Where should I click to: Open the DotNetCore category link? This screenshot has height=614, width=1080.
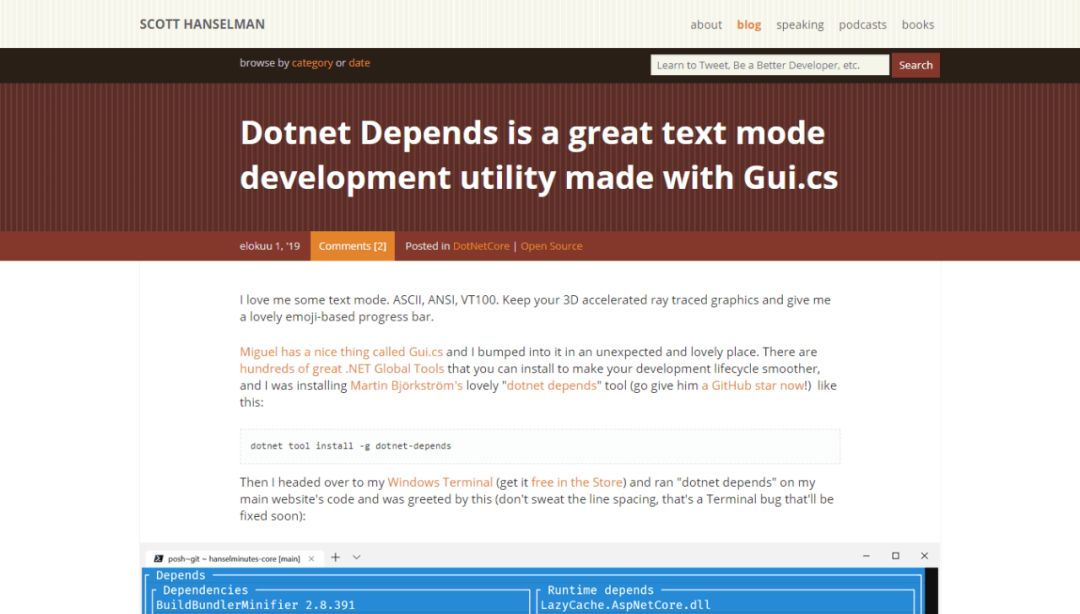pyautogui.click(x=481, y=246)
